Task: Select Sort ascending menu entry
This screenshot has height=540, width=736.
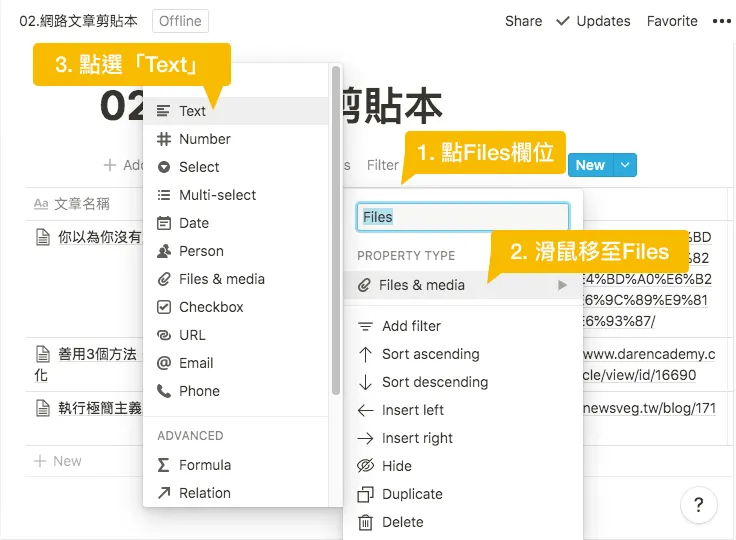Action: pos(463,354)
